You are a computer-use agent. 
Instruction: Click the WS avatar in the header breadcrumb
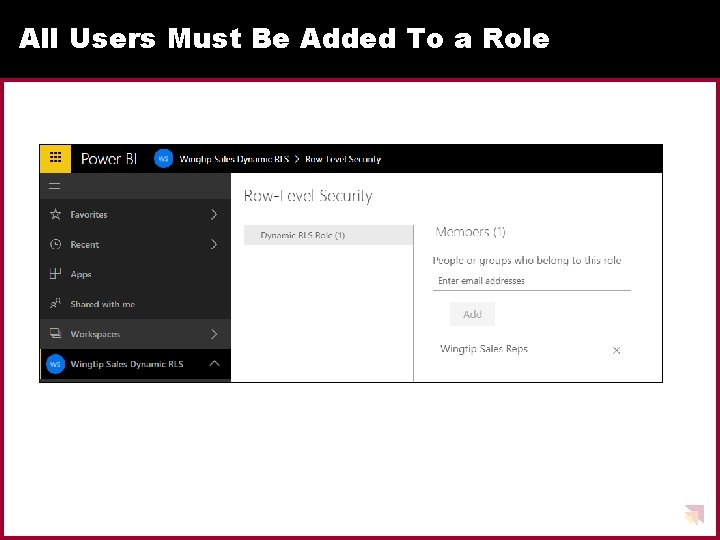[163, 159]
